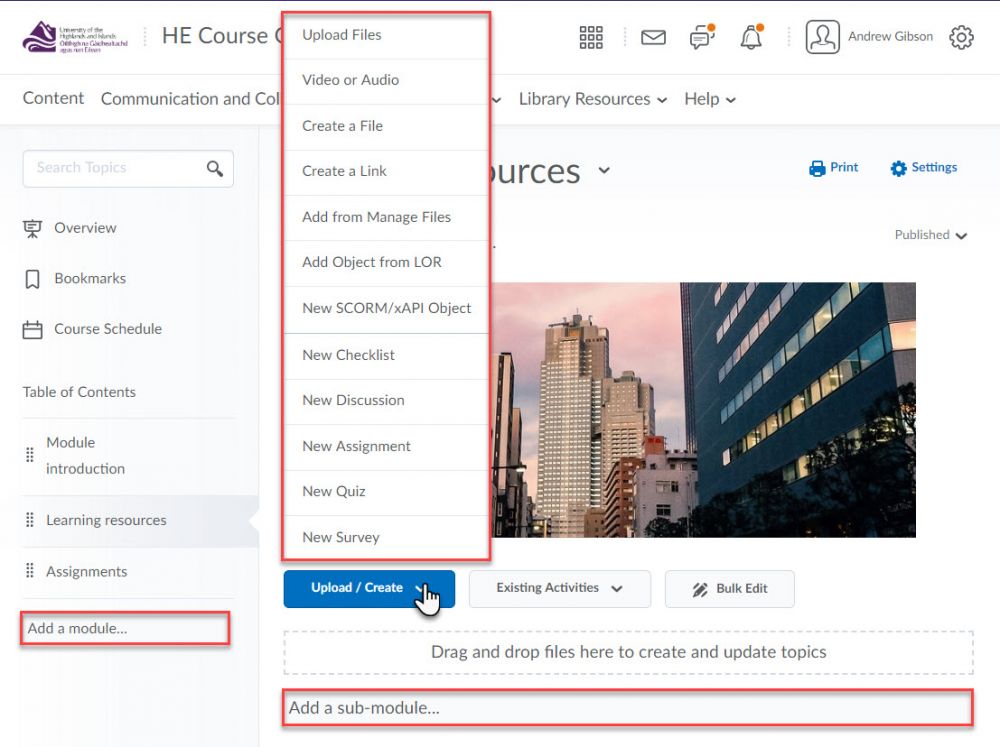Choose Create a Link

(386, 172)
